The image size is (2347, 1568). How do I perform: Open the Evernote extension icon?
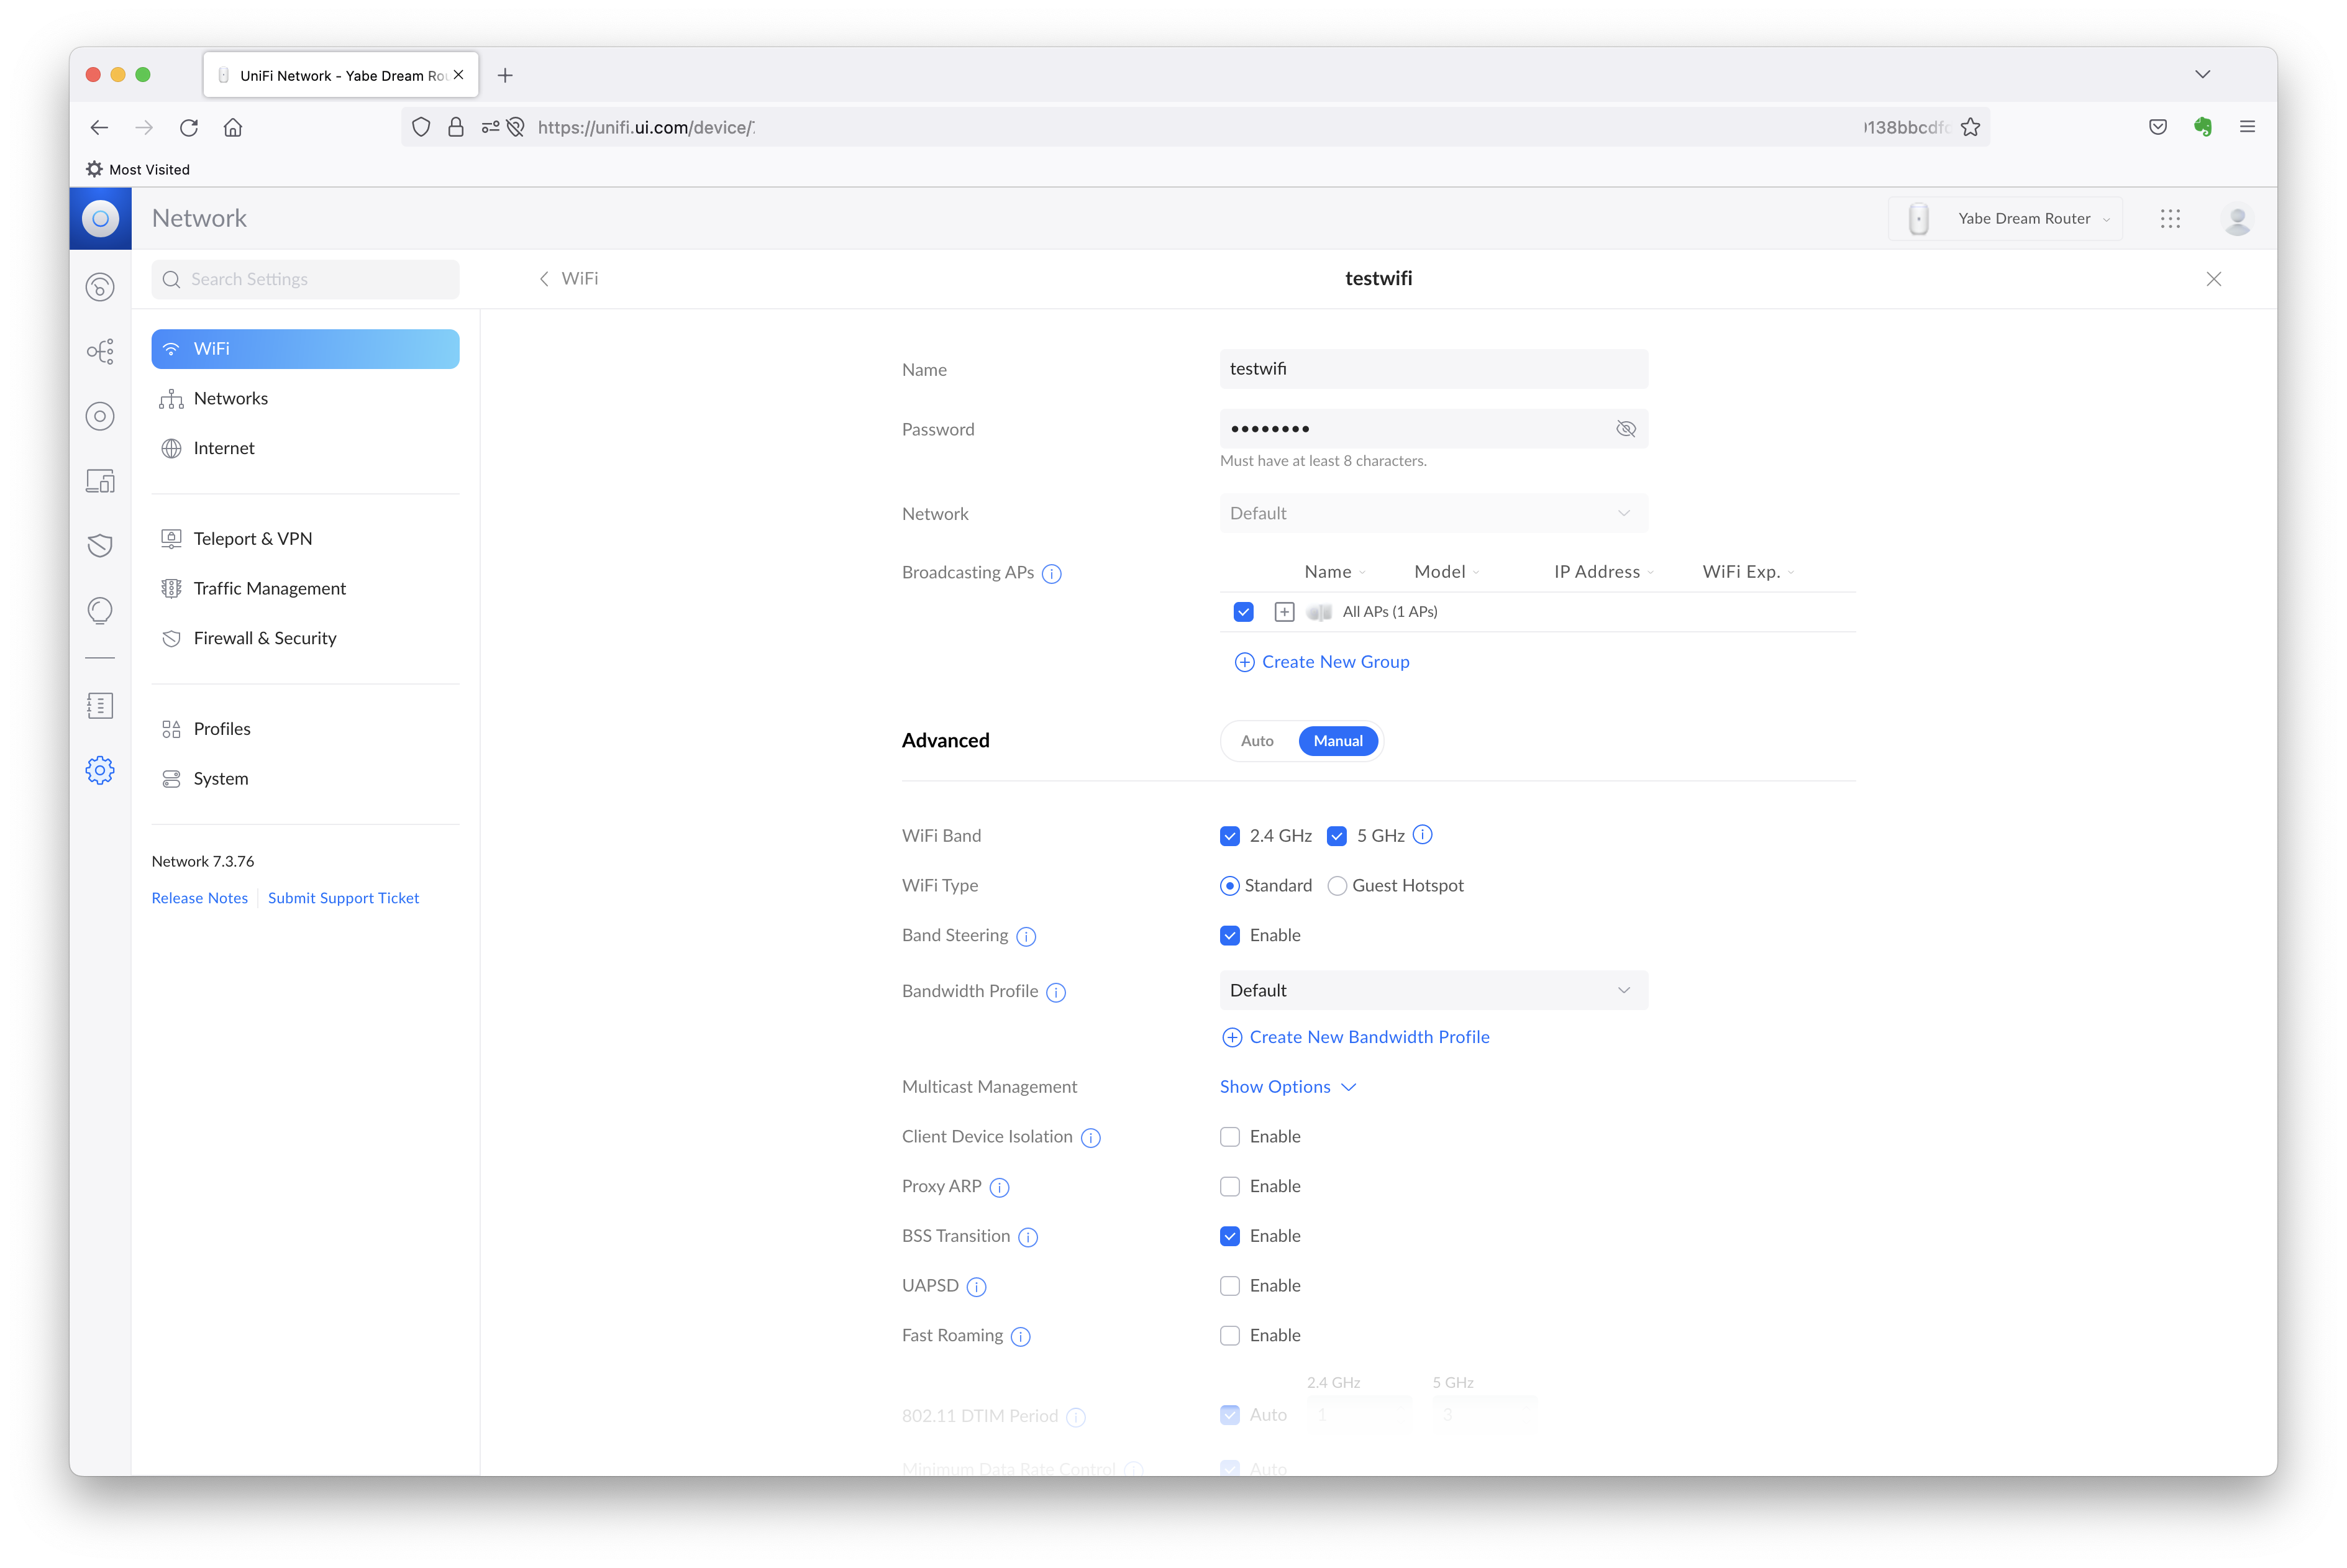(2203, 127)
